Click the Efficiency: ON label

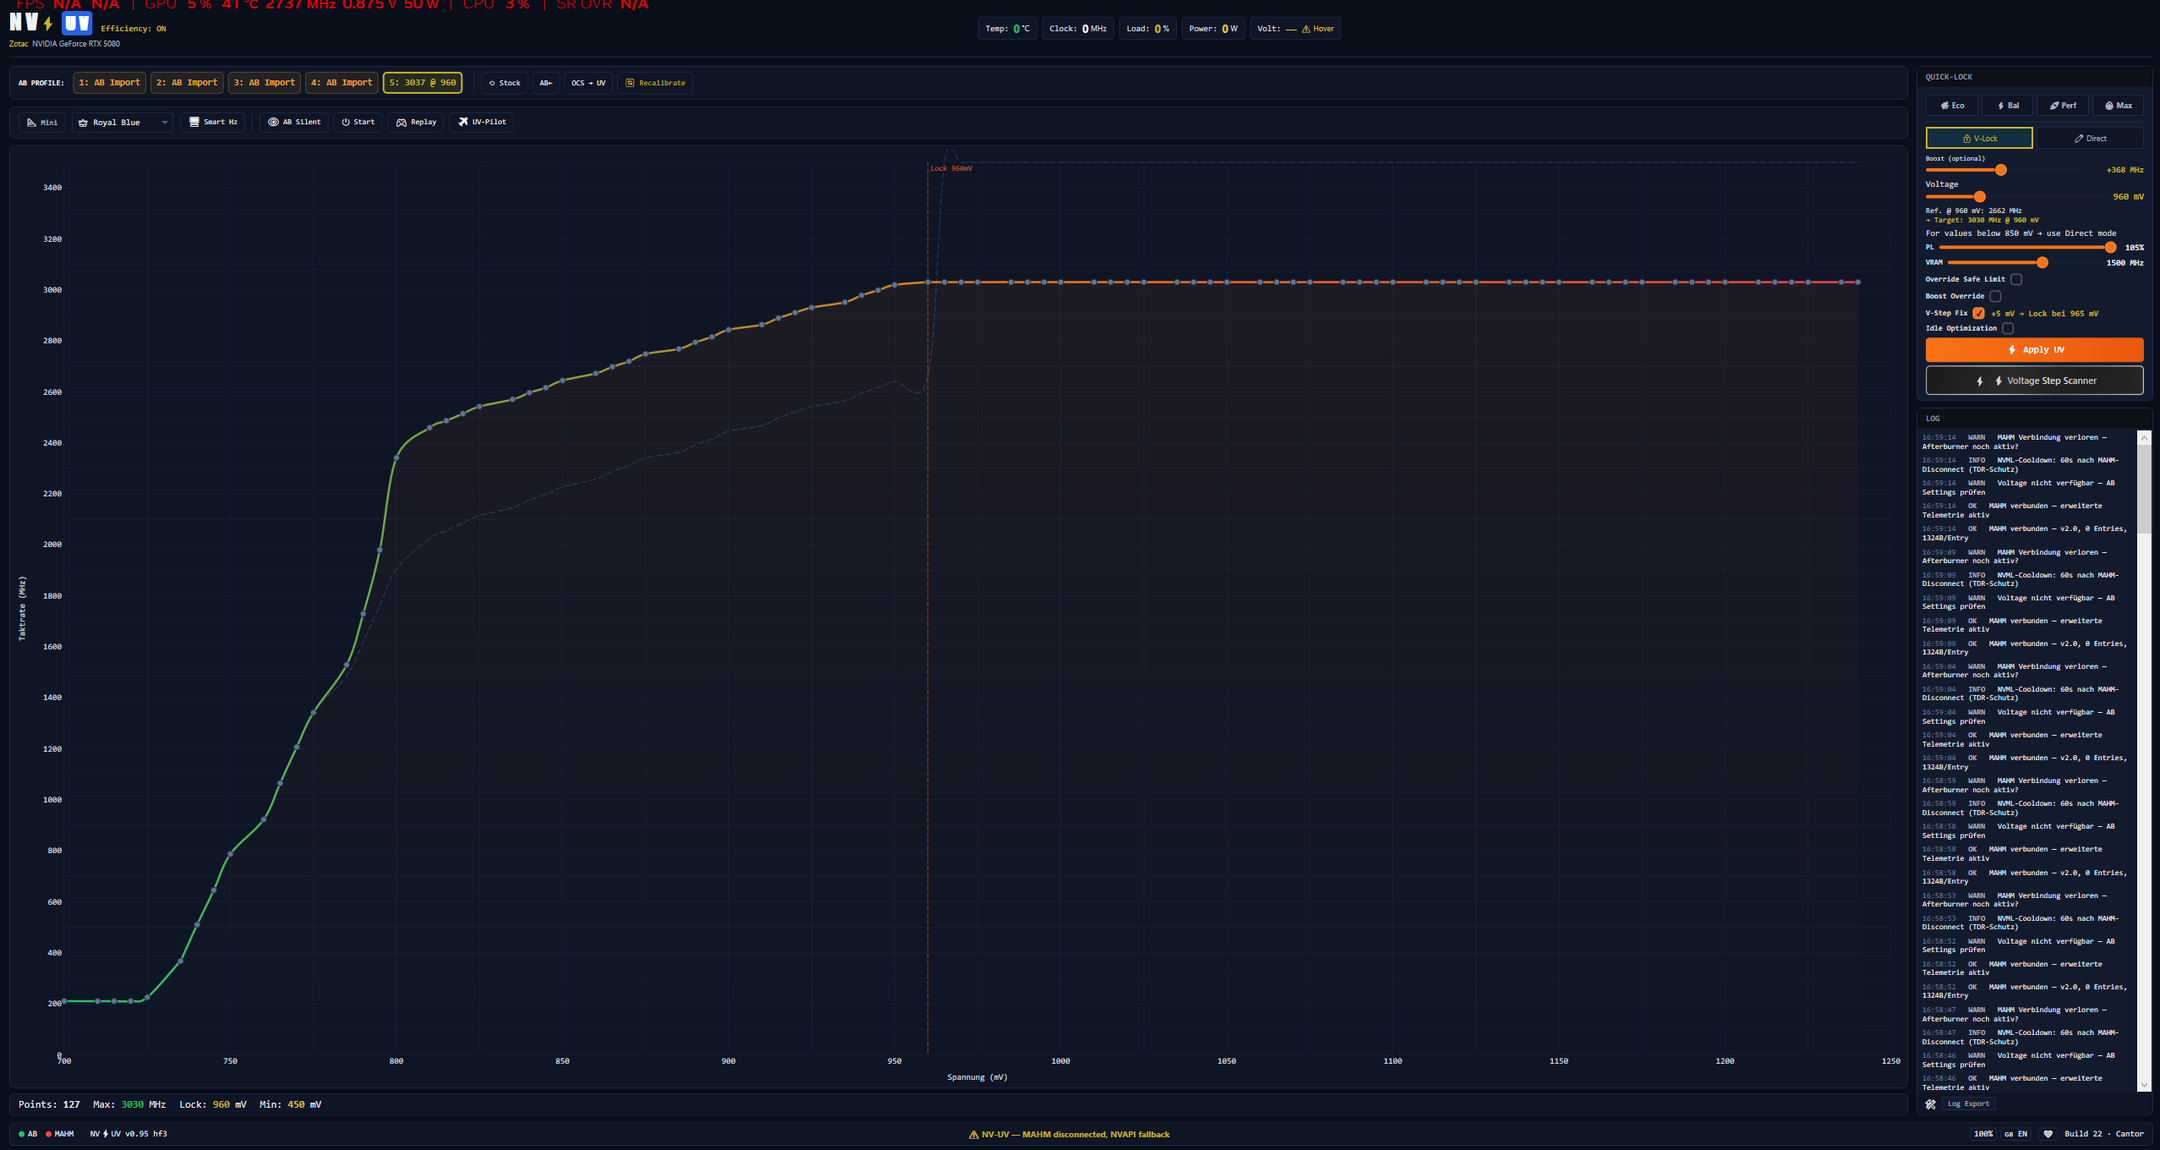pos(133,29)
